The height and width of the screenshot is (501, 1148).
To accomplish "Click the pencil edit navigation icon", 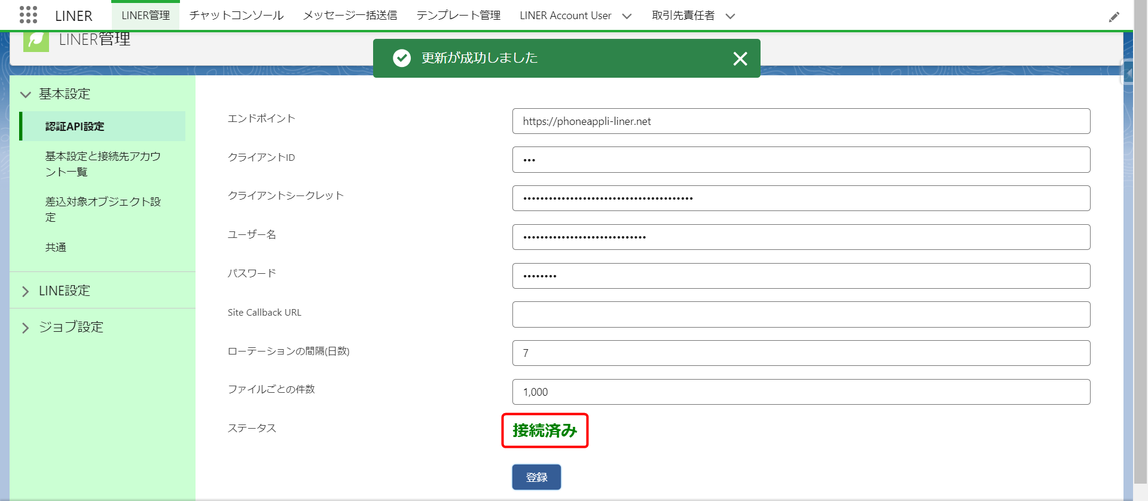I will 1114,16.
